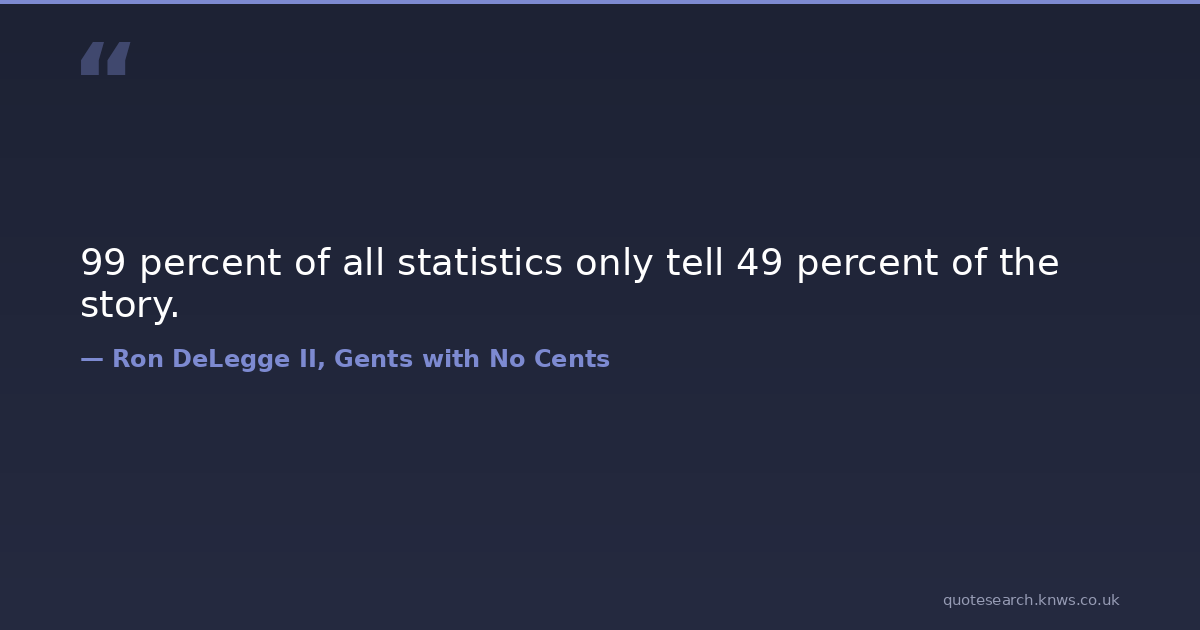
Task: Click the word "tell" in the quote
Action: click(697, 263)
